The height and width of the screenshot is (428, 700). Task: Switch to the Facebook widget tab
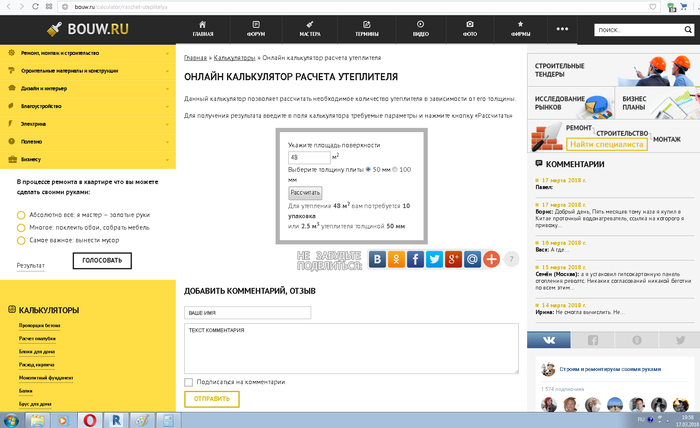click(594, 340)
